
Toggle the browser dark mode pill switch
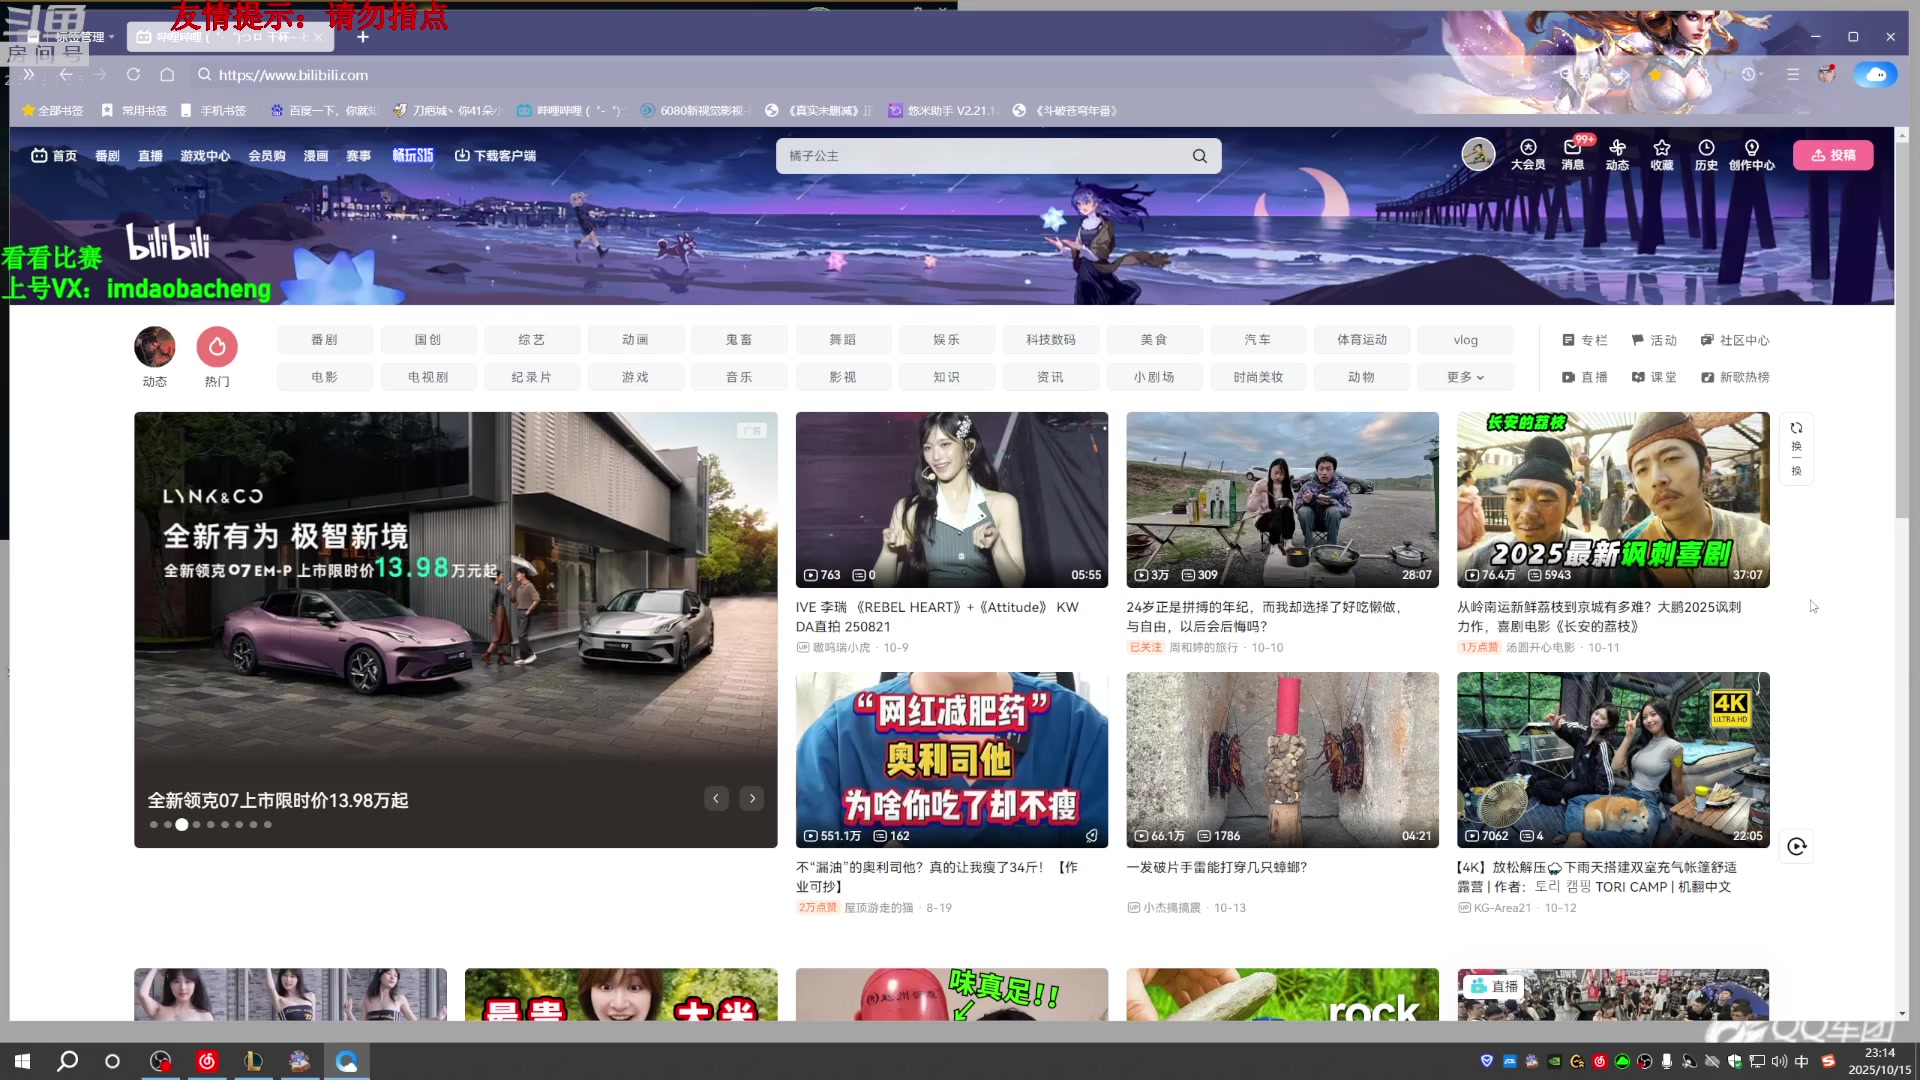point(1876,74)
